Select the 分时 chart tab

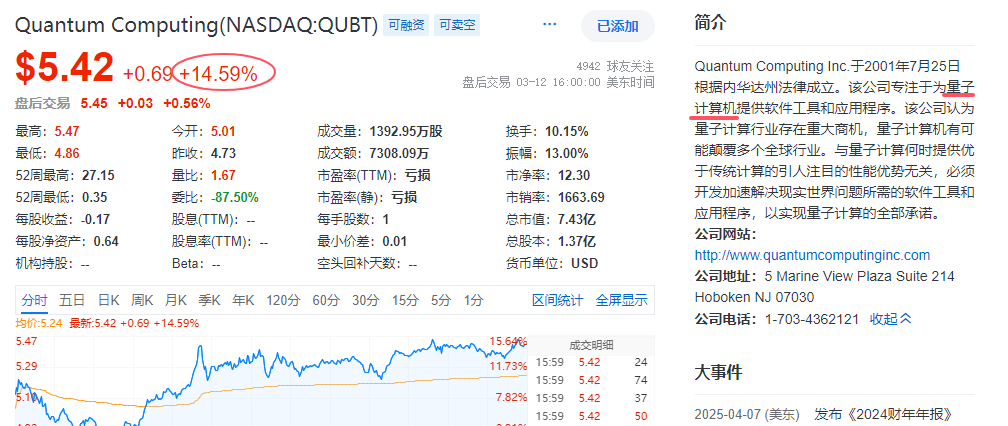click(34, 300)
